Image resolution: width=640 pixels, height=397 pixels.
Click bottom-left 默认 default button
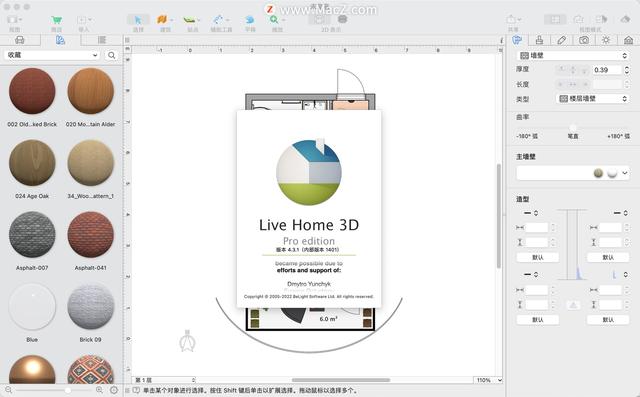538,320
